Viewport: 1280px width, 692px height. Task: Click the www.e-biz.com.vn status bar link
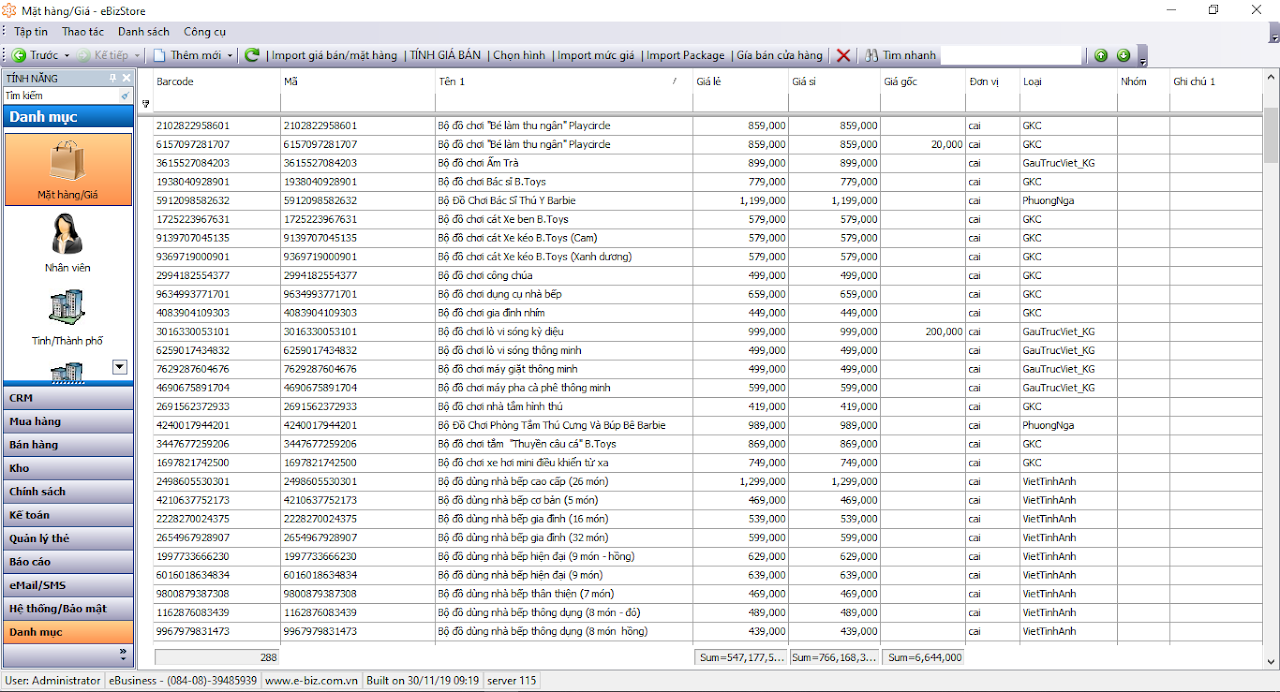click(312, 681)
